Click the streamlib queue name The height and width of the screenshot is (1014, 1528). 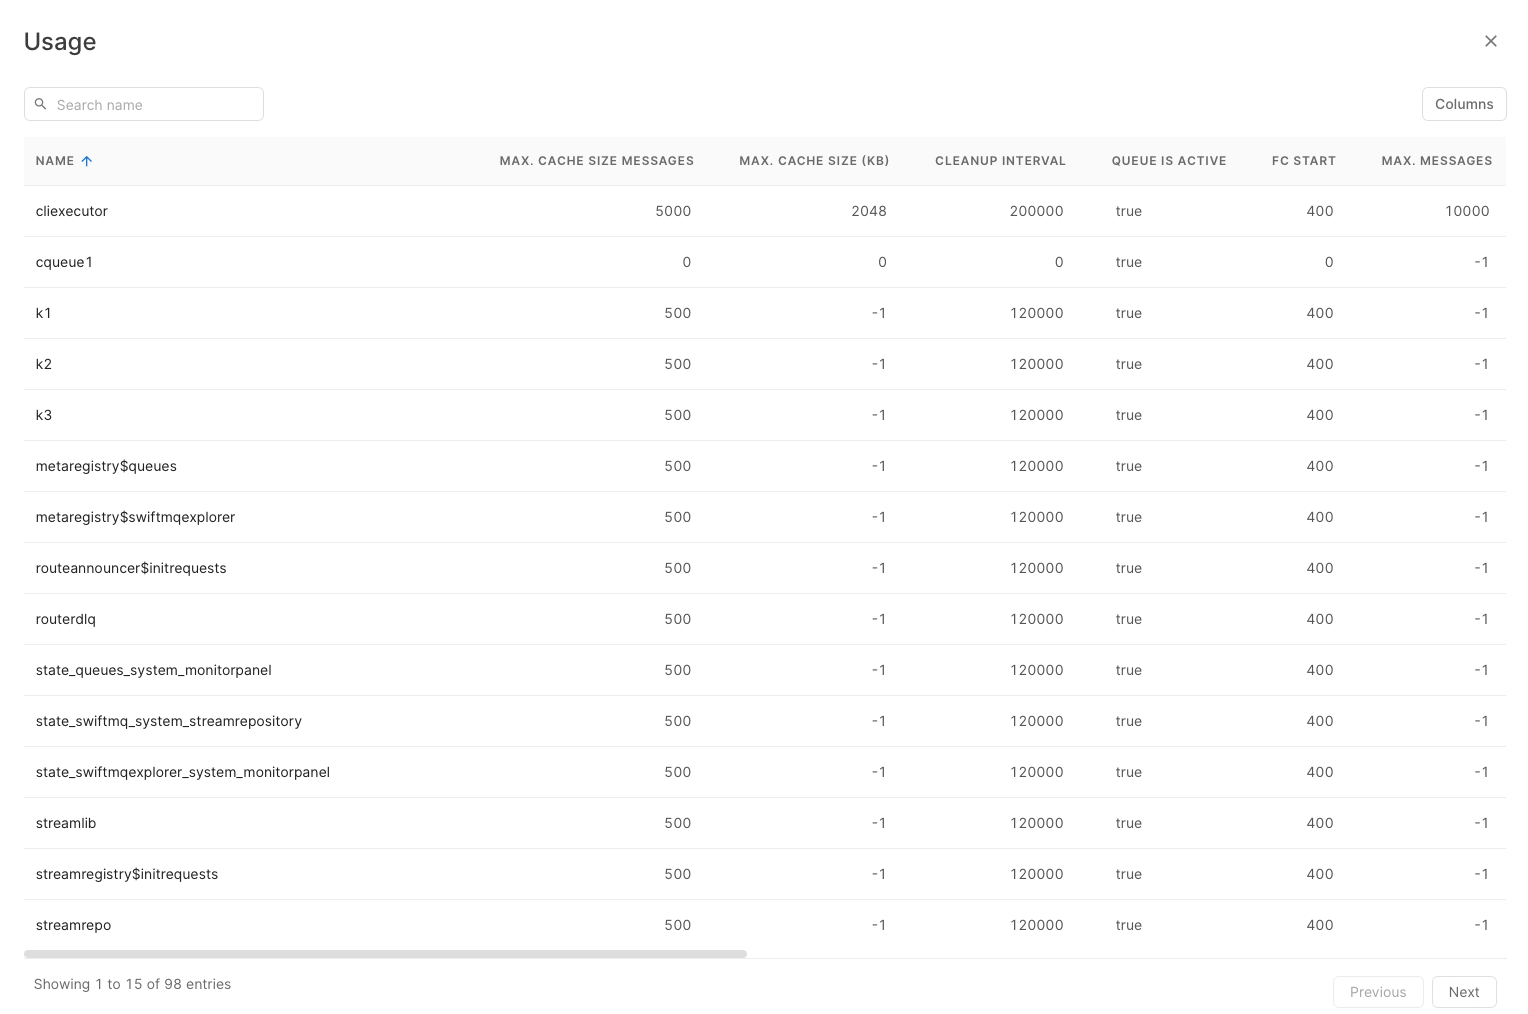(66, 823)
